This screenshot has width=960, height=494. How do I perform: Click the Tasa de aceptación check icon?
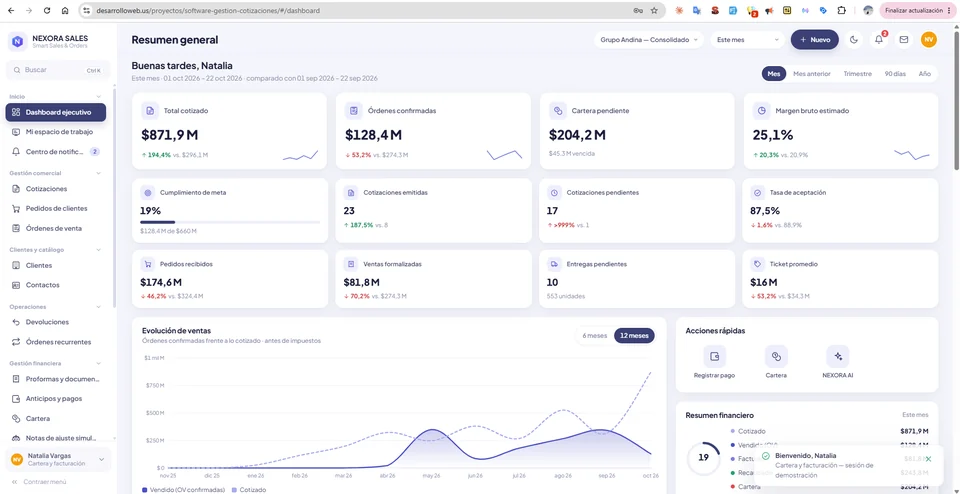(x=757, y=192)
